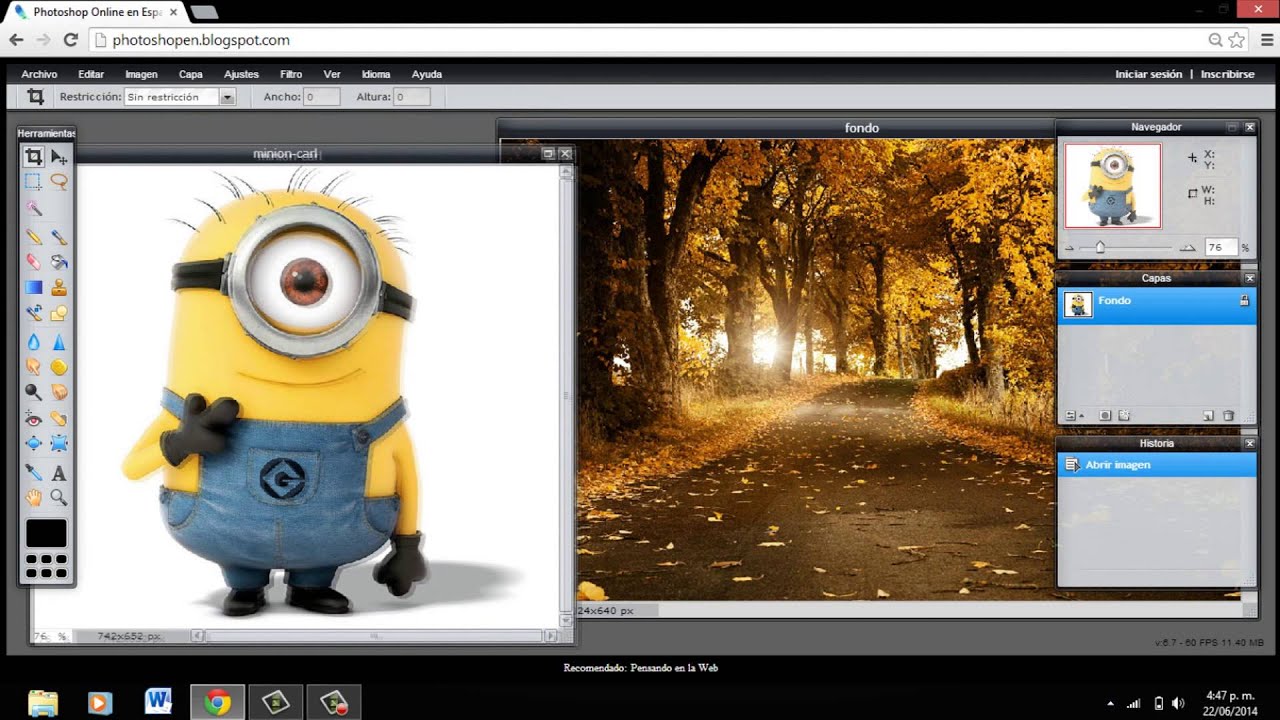Select the Smudge finger tool
The width and height of the screenshot is (1280, 720).
coord(33,367)
